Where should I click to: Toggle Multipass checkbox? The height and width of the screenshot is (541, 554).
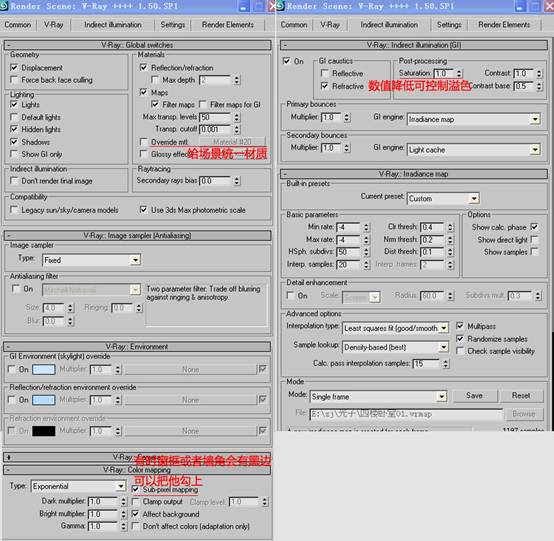click(x=460, y=326)
